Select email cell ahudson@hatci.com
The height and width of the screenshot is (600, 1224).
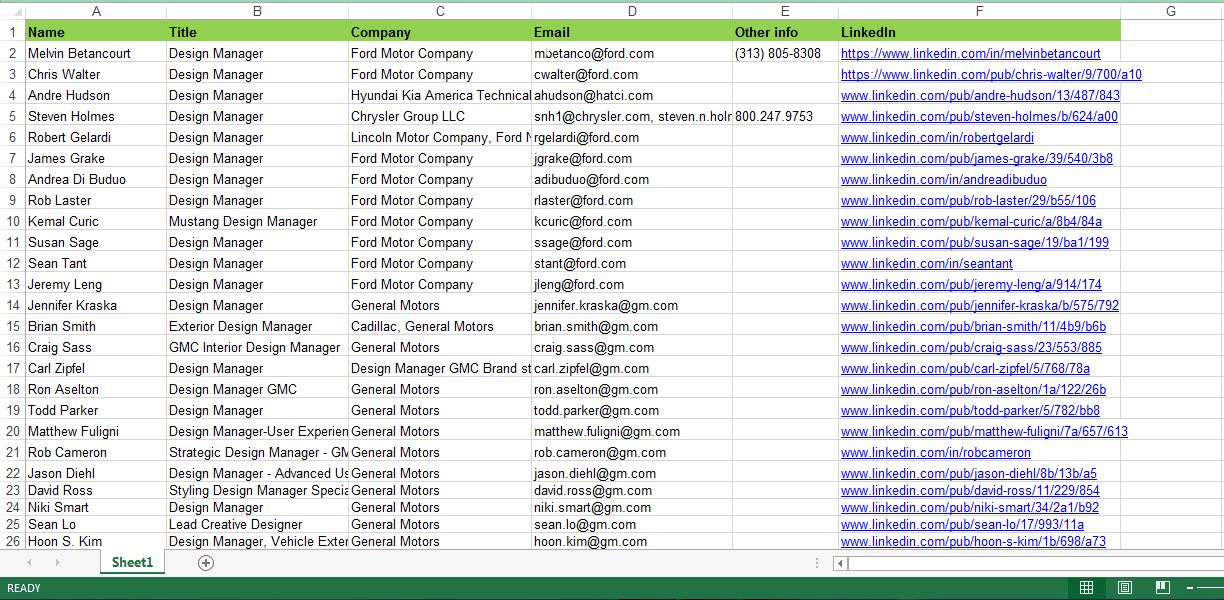point(632,96)
